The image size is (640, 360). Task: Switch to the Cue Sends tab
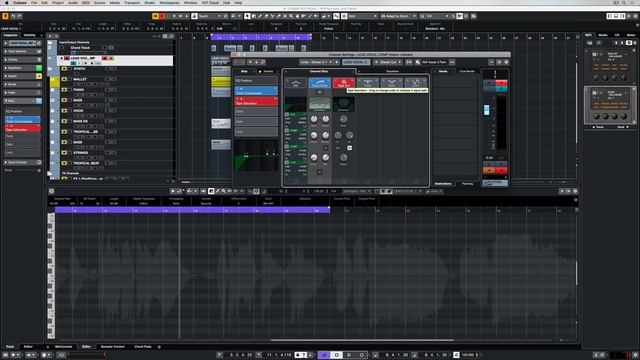point(467,71)
